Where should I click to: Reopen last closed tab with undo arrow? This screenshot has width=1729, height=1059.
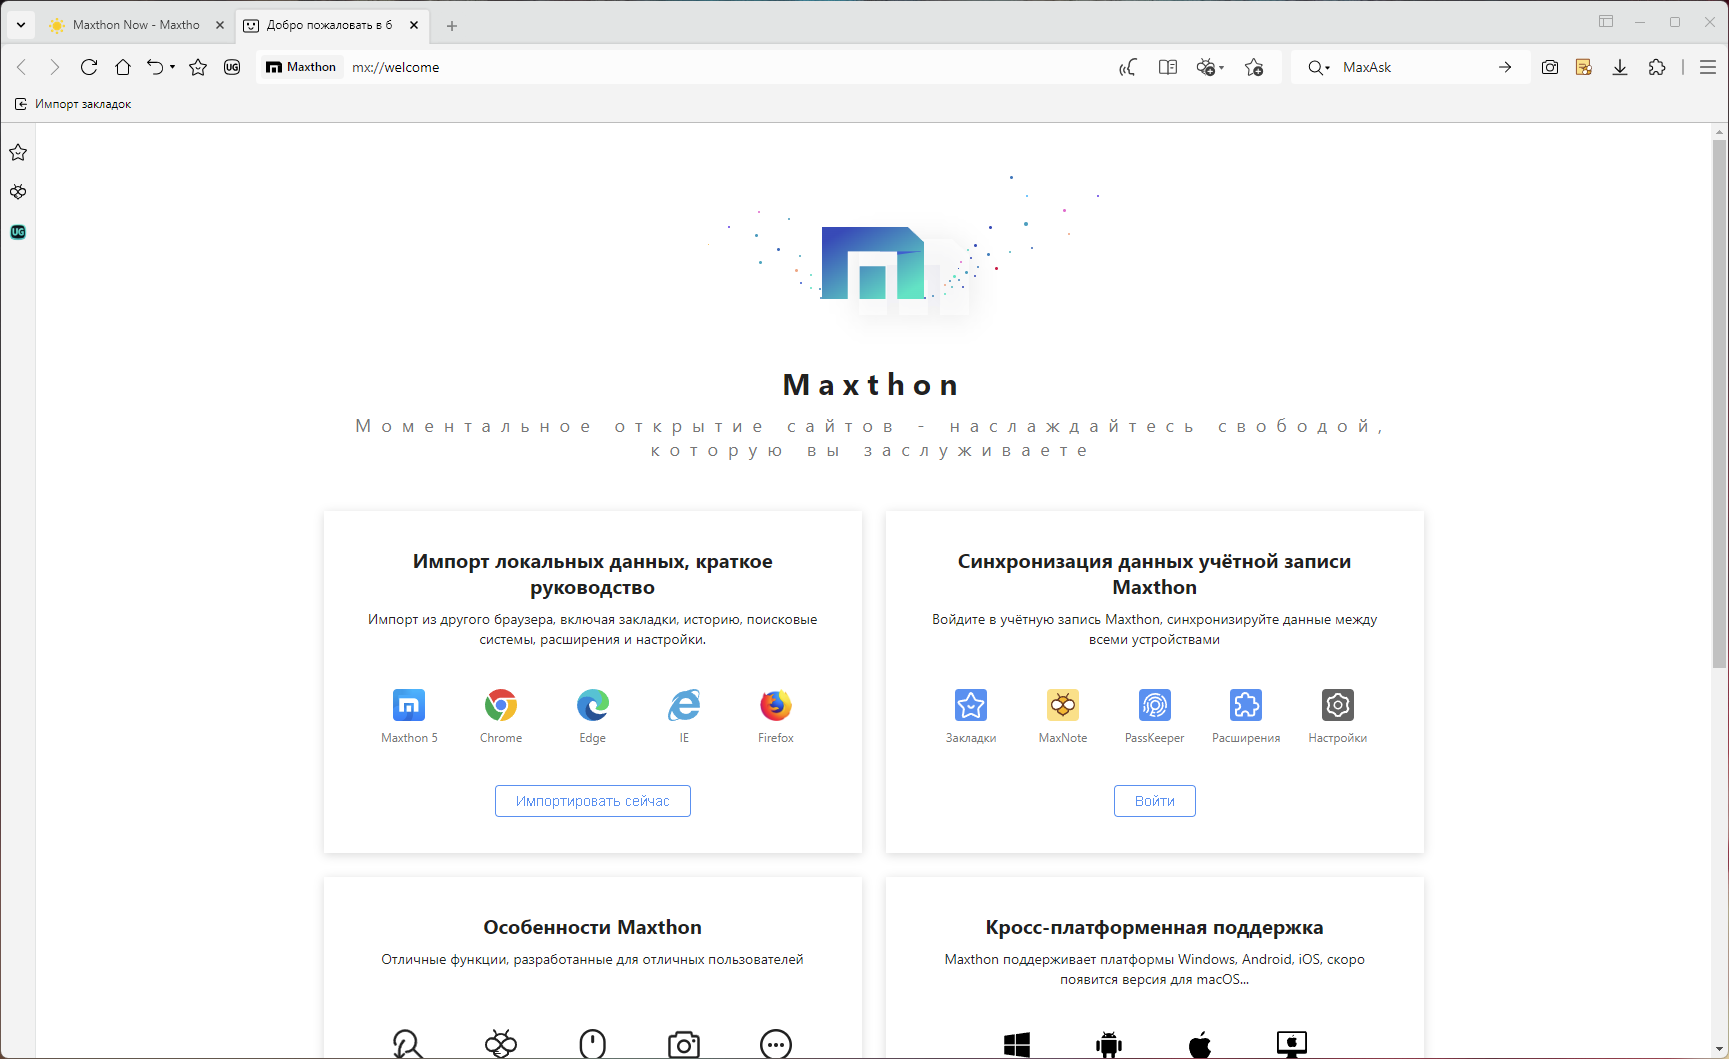[x=155, y=67]
